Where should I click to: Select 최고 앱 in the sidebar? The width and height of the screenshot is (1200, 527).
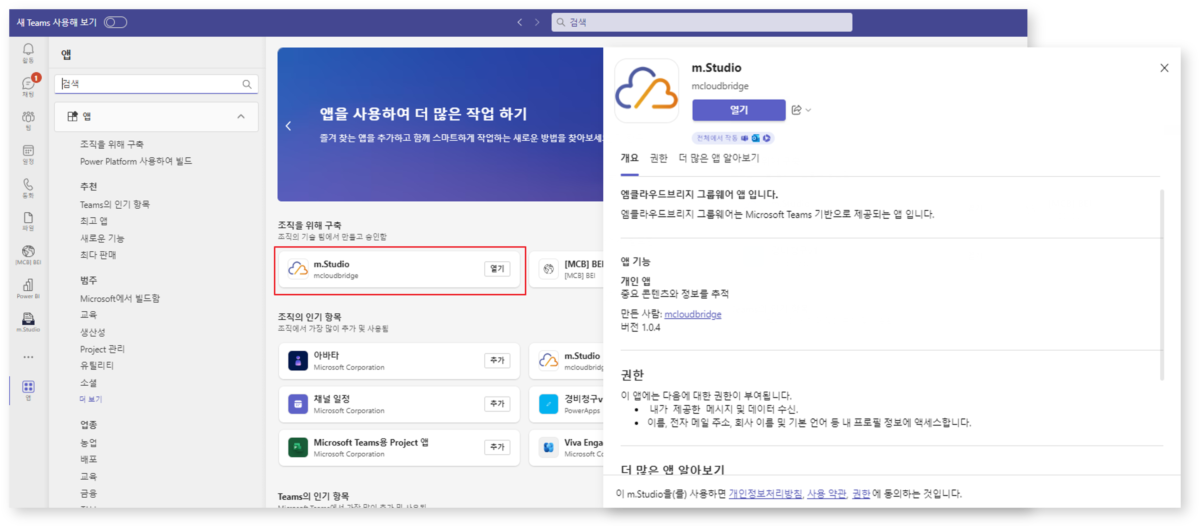pyautogui.click(x=94, y=221)
